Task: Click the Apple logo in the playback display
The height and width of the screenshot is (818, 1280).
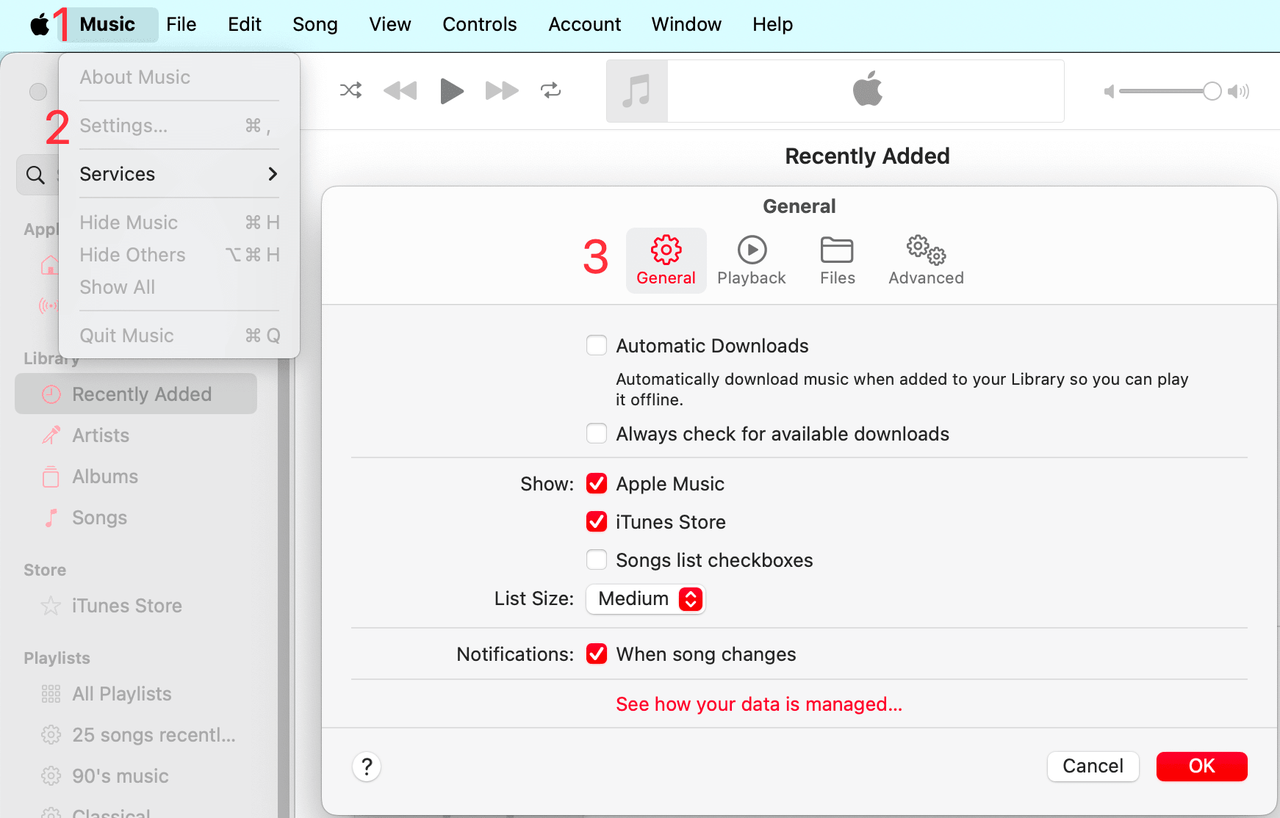Action: coord(867,90)
